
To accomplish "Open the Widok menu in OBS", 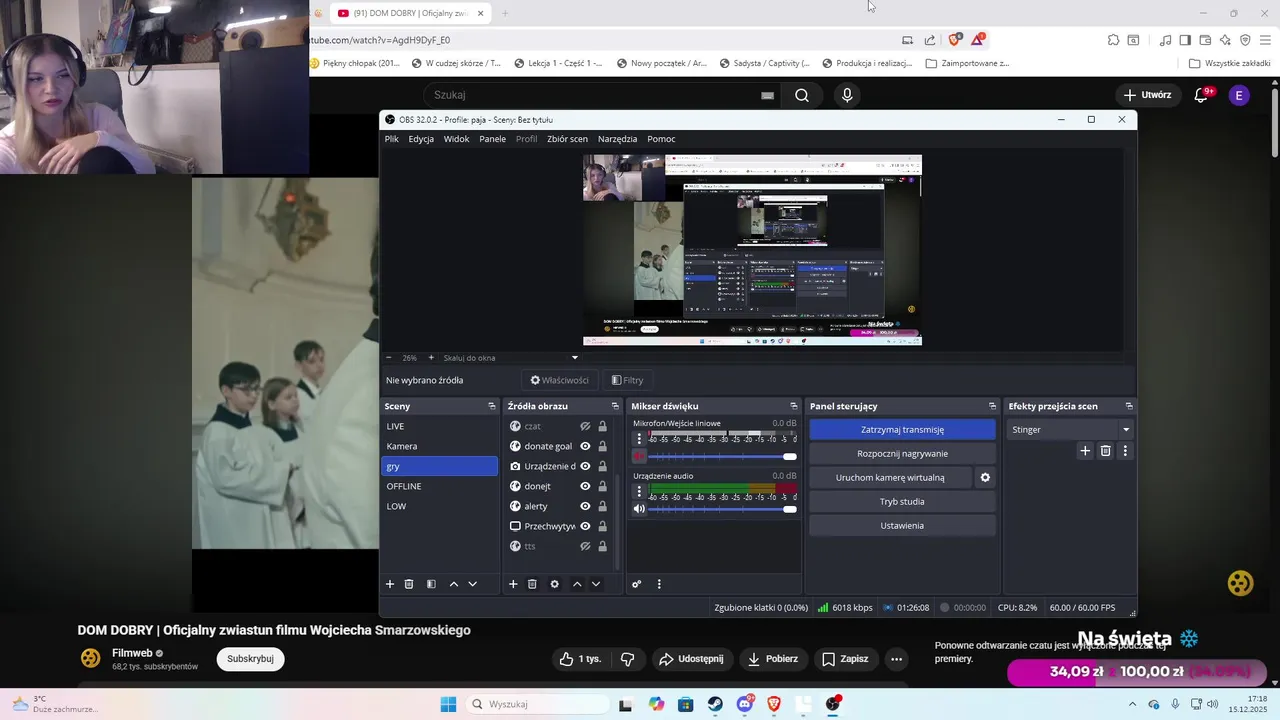I will point(456,139).
